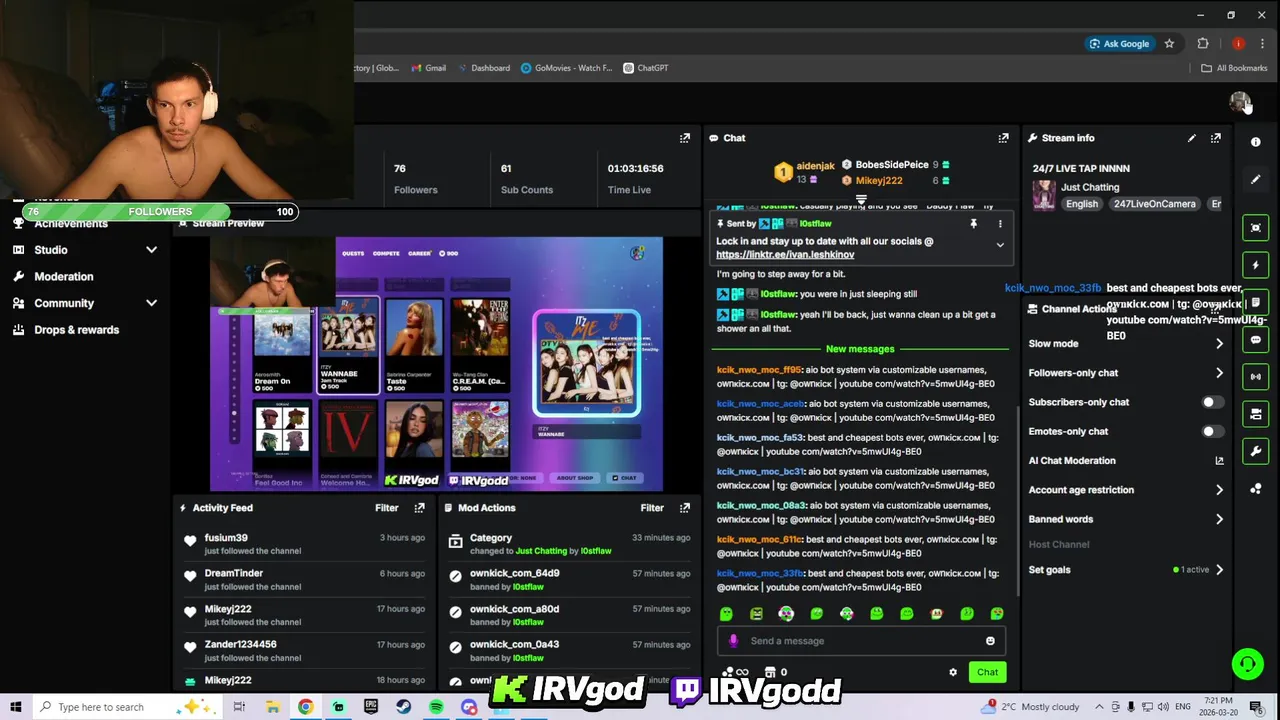Open Drops & rewards in sidebar
The image size is (1280, 720).
77,330
